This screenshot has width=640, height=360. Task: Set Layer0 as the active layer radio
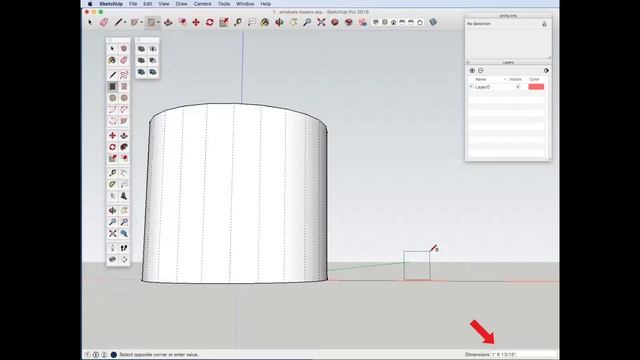click(x=471, y=87)
